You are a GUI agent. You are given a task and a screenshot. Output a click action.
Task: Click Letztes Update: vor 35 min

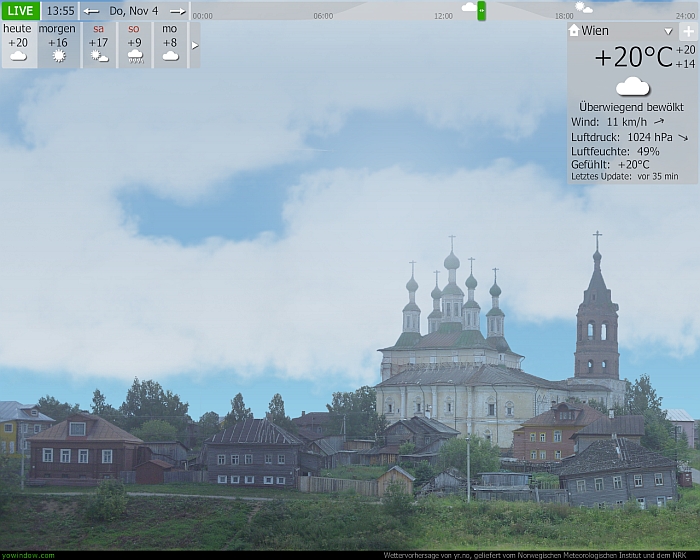pyautogui.click(x=625, y=176)
